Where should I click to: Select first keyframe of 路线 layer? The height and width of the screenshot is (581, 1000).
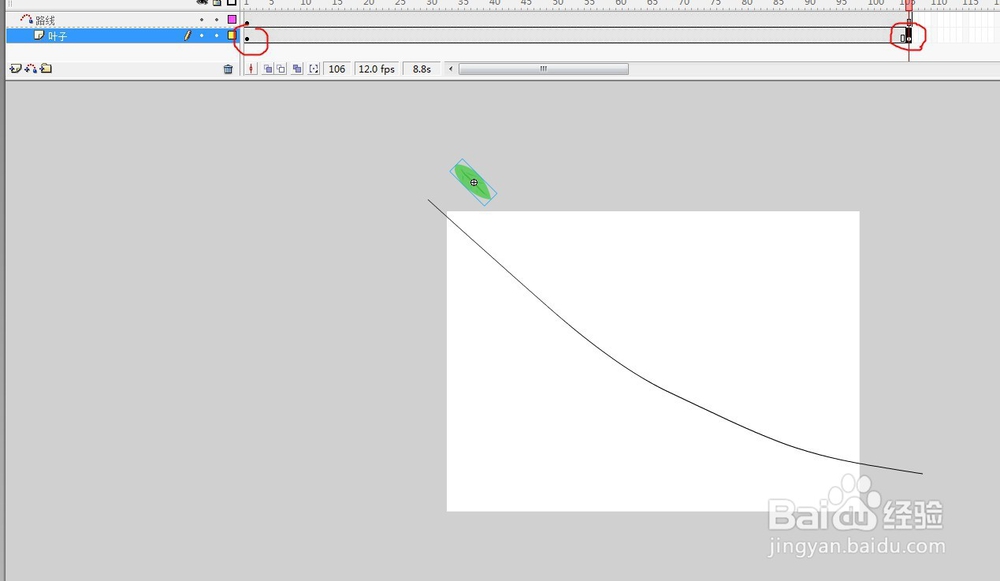(247, 22)
